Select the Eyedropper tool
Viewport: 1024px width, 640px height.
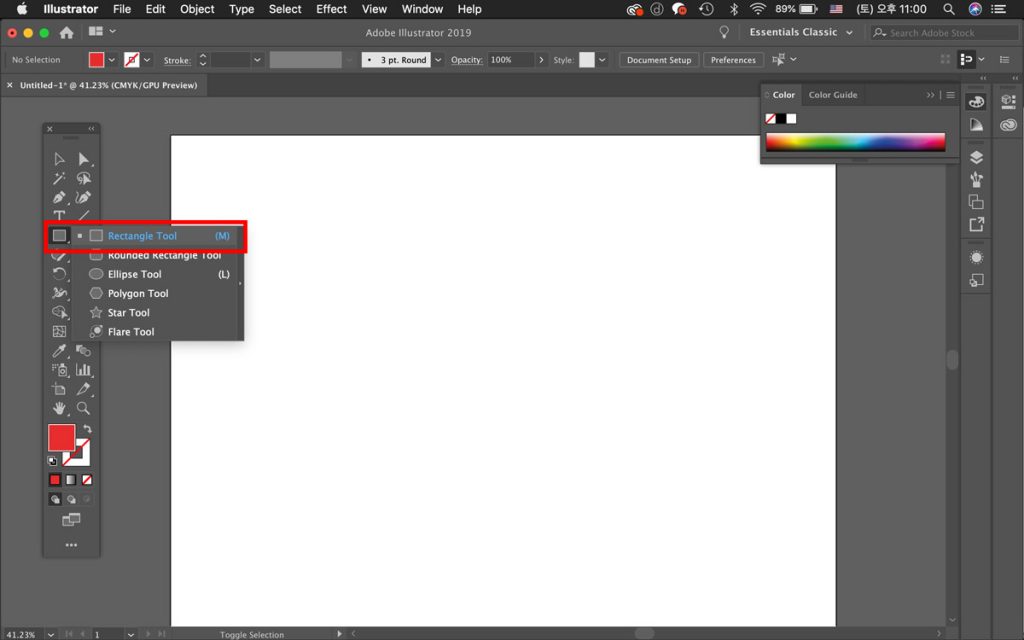[x=59, y=351]
